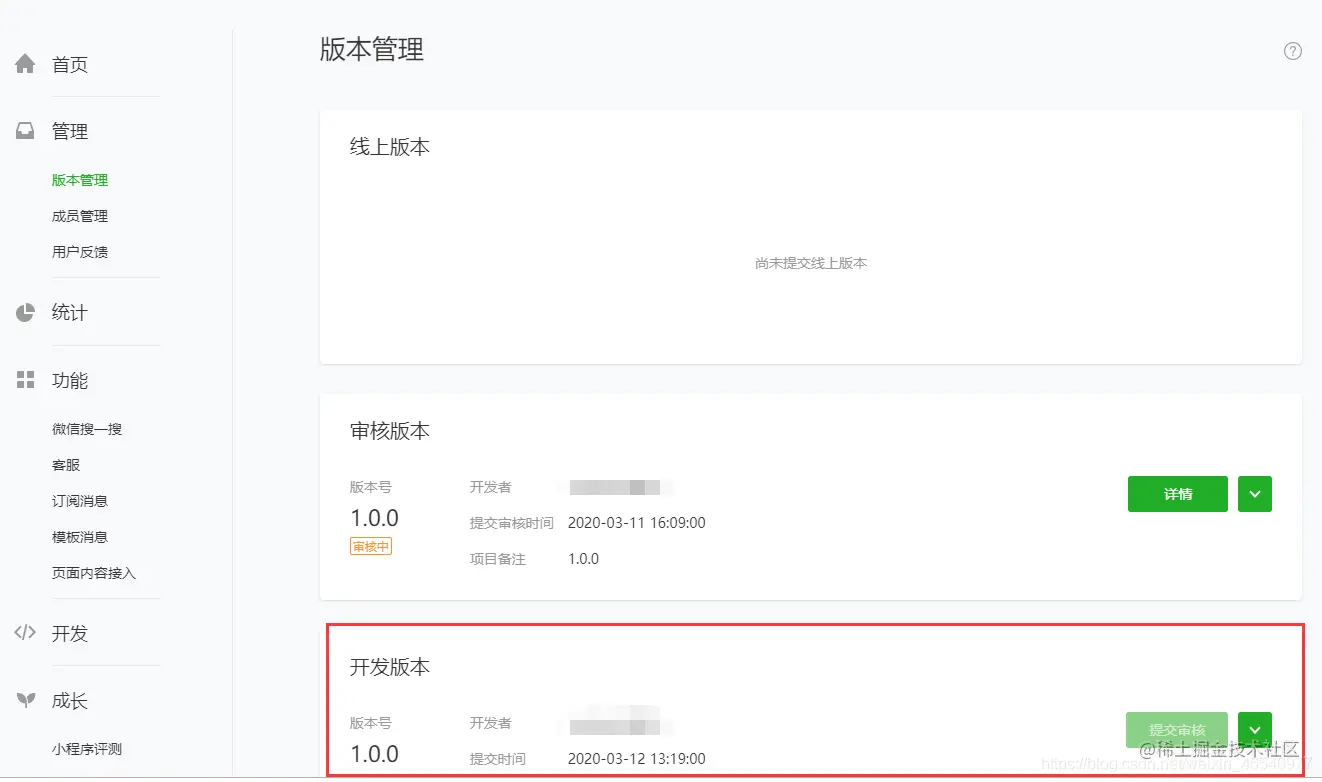Open 小程序评测 under 成长

point(87,747)
